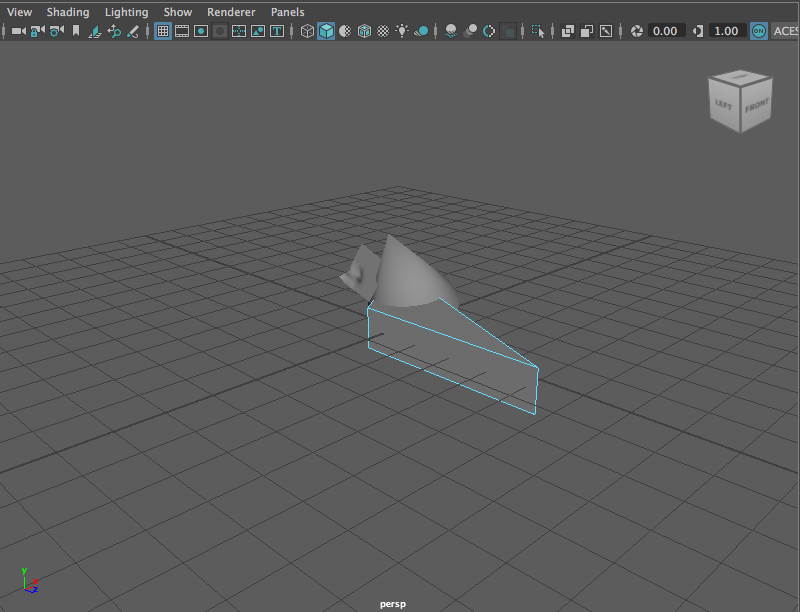Click the Use All Lights bulb icon
This screenshot has height=612, width=800.
(402, 31)
